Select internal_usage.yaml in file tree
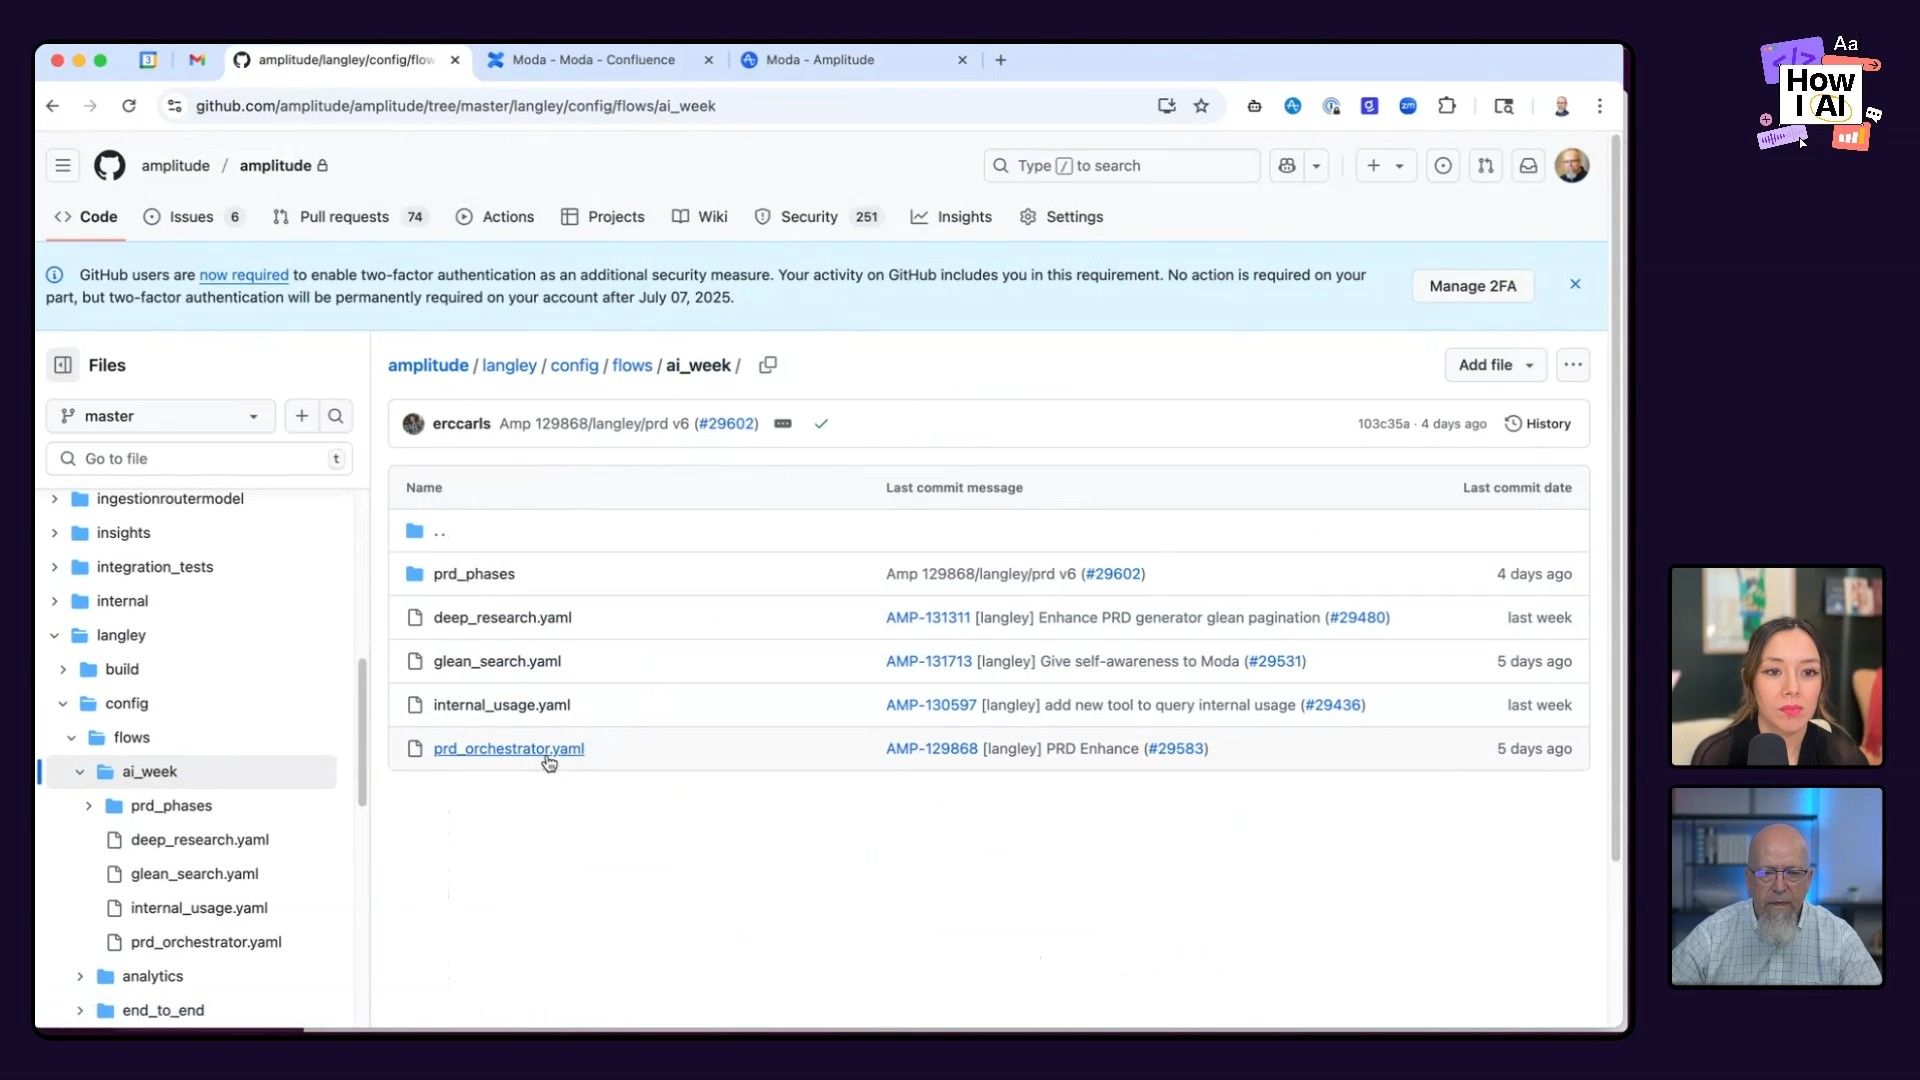 pyautogui.click(x=199, y=908)
